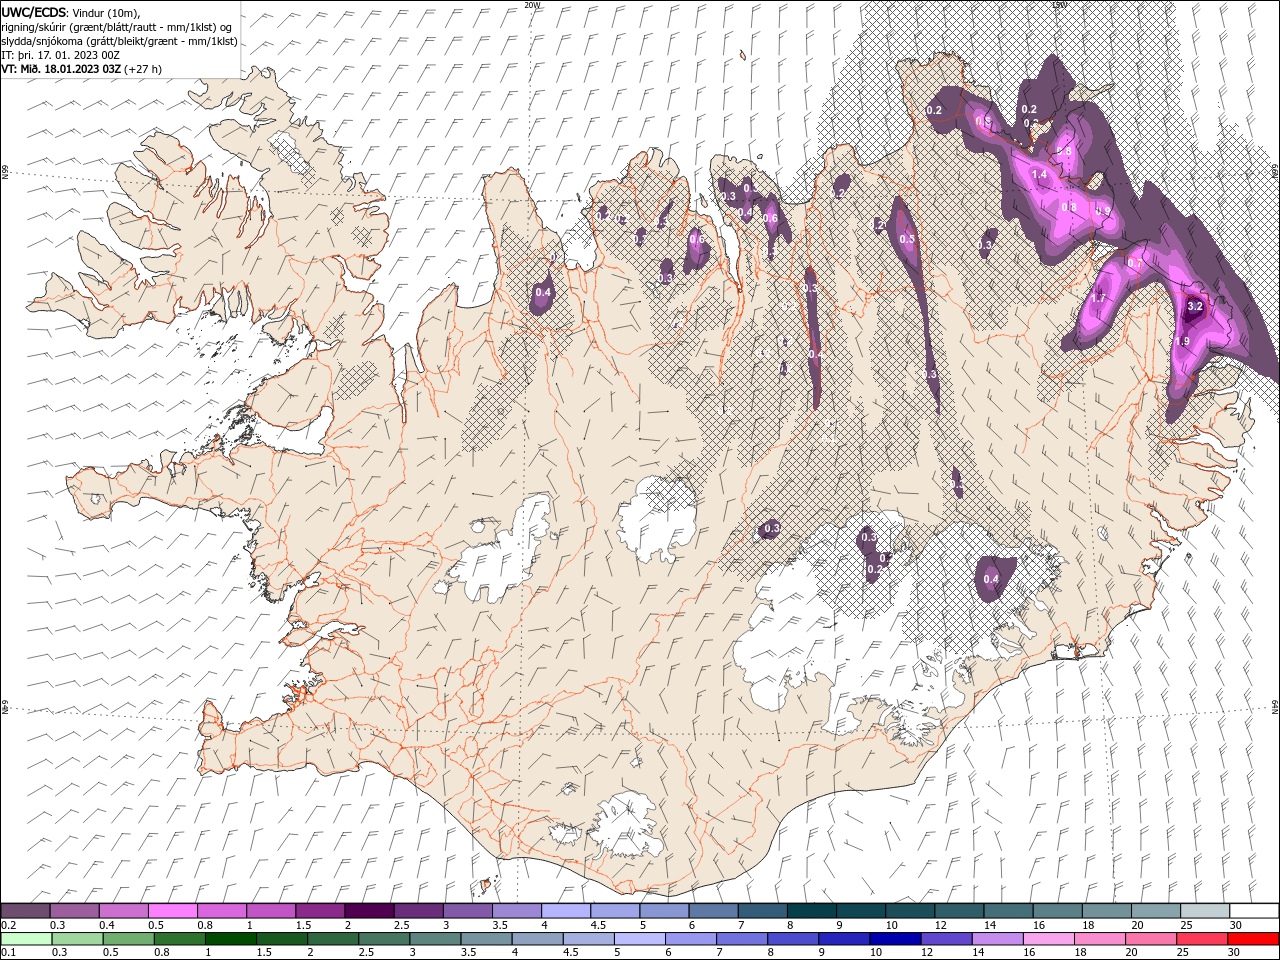
Task: Click the 1.4 snowfall value on the map
Action: (1039, 174)
